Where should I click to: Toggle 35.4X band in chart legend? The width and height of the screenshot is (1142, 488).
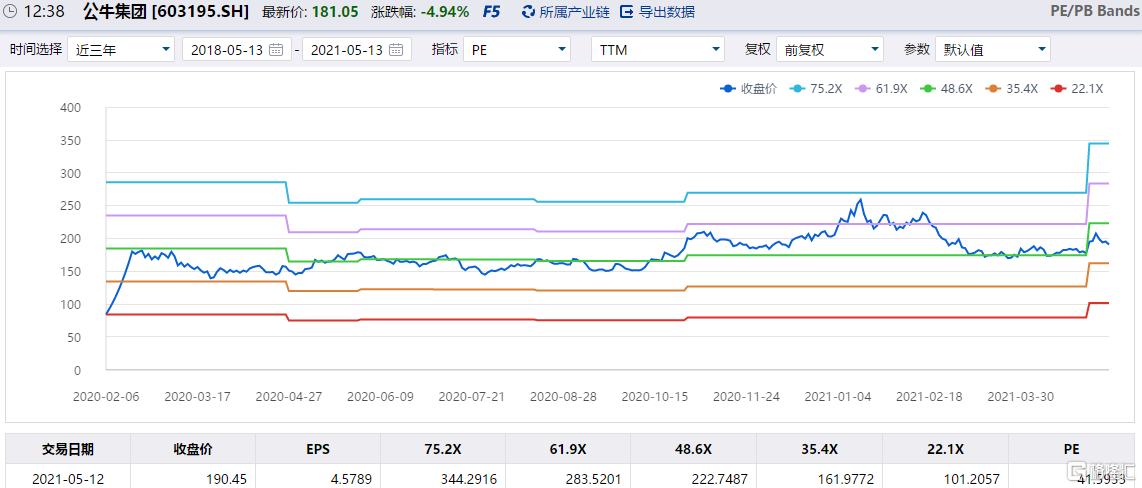click(1011, 89)
